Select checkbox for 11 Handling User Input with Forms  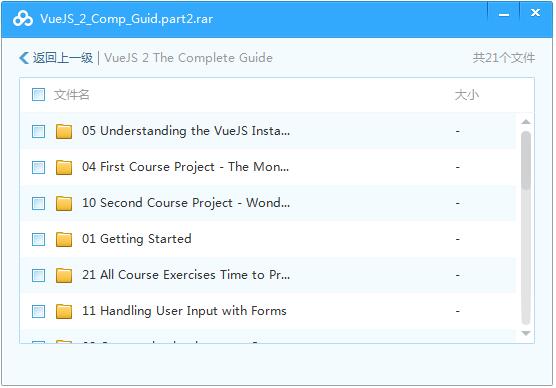click(x=38, y=311)
